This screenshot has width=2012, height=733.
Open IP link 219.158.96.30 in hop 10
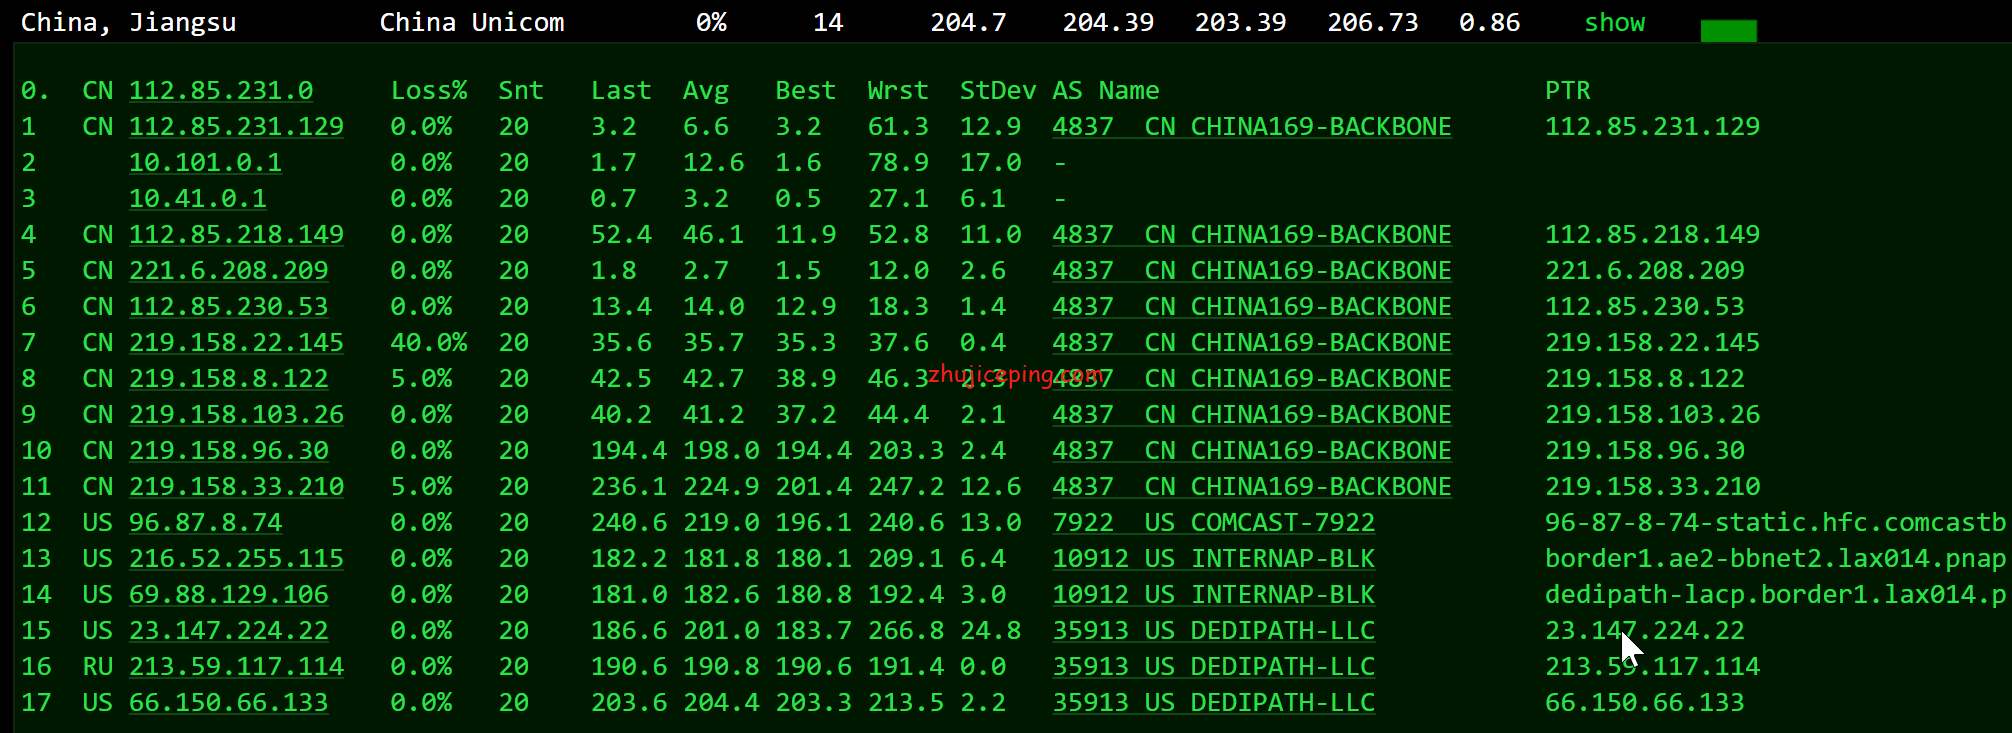click(229, 451)
